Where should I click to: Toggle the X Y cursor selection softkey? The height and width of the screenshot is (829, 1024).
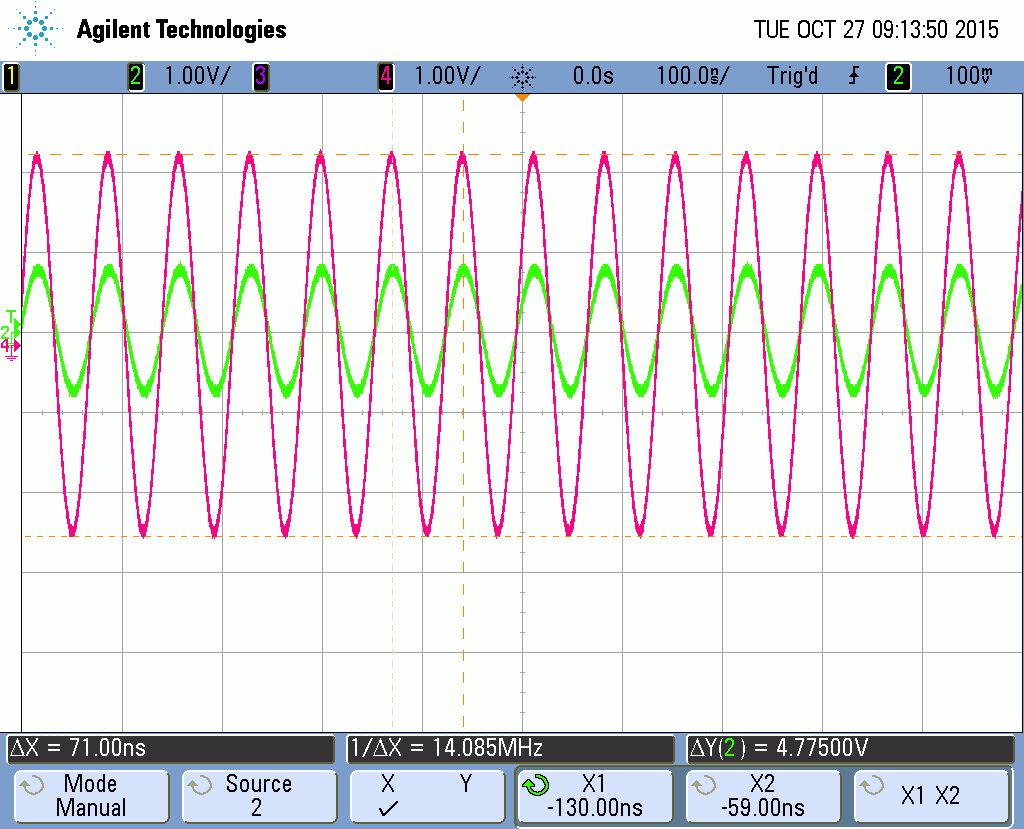coord(427,796)
